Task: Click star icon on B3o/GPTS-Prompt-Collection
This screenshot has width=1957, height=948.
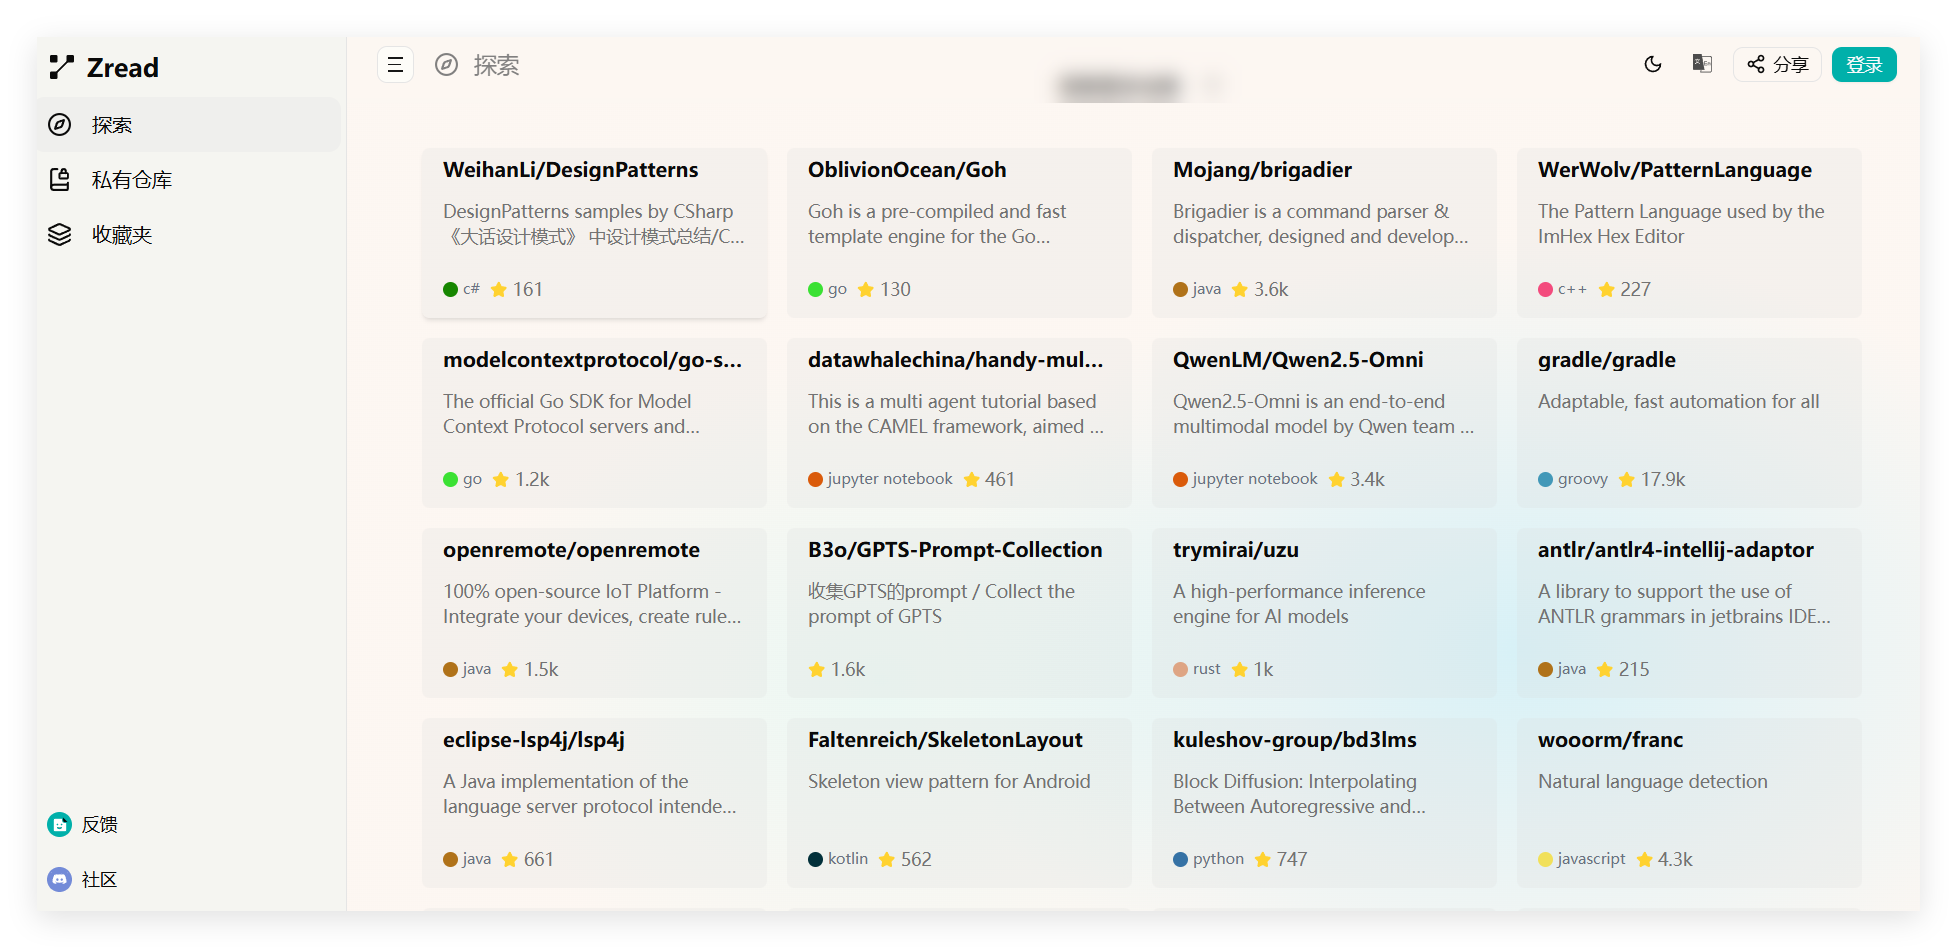Action: (816, 669)
